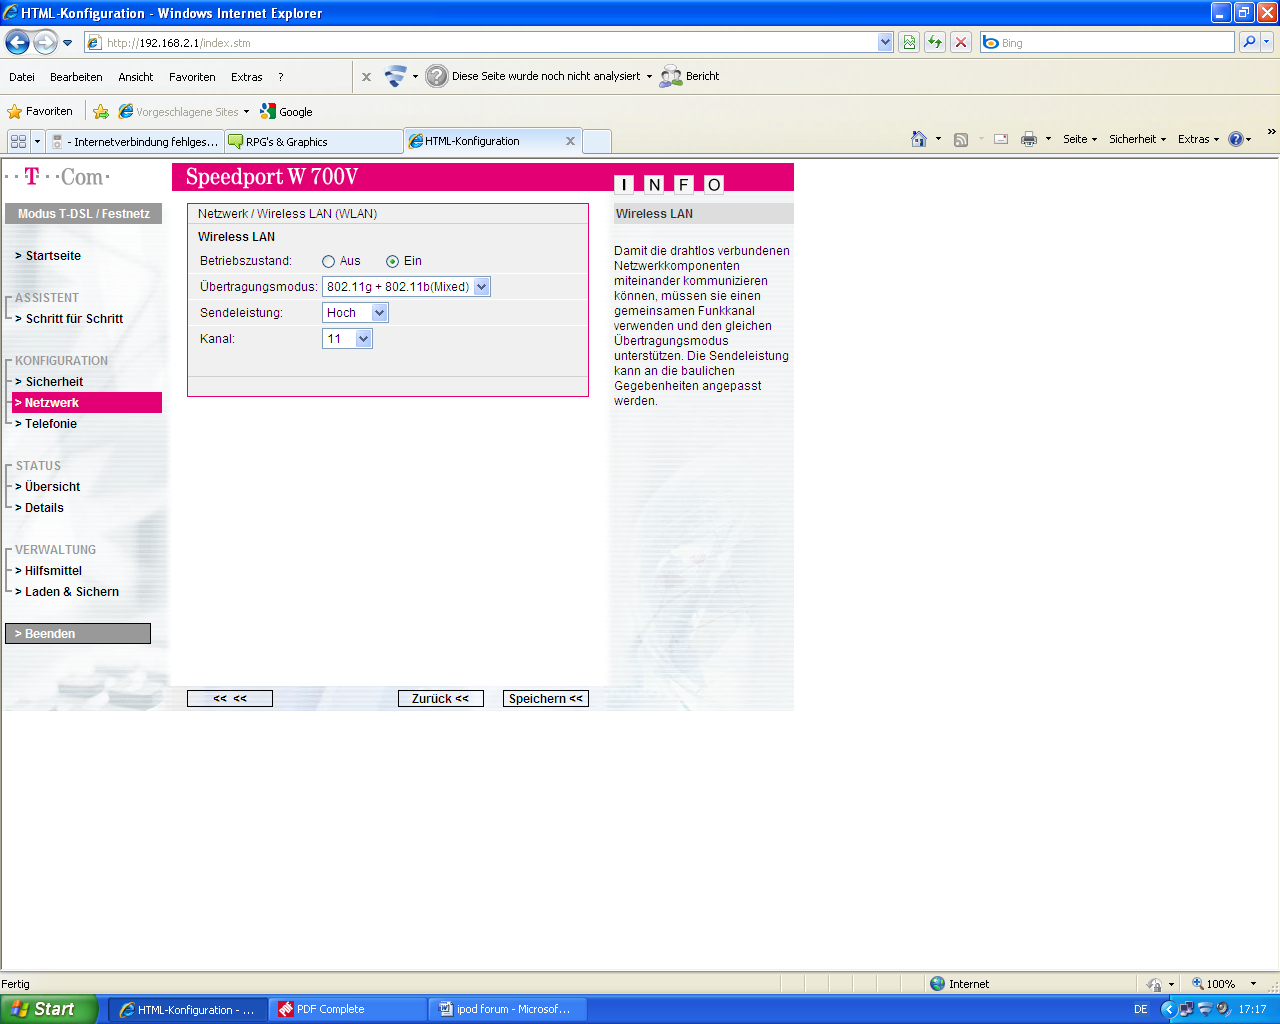Open the Telefonie configuration page
This screenshot has height=1024, width=1280.
[x=50, y=424]
